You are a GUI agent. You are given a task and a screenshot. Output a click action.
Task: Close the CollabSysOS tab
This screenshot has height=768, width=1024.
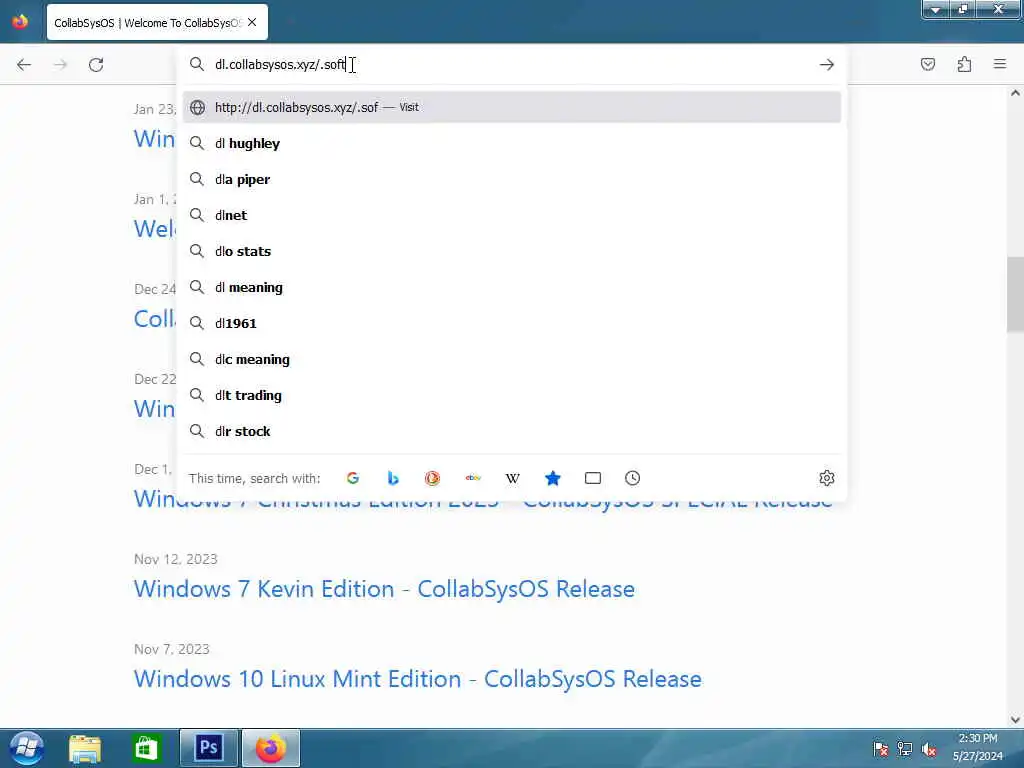coord(252,22)
